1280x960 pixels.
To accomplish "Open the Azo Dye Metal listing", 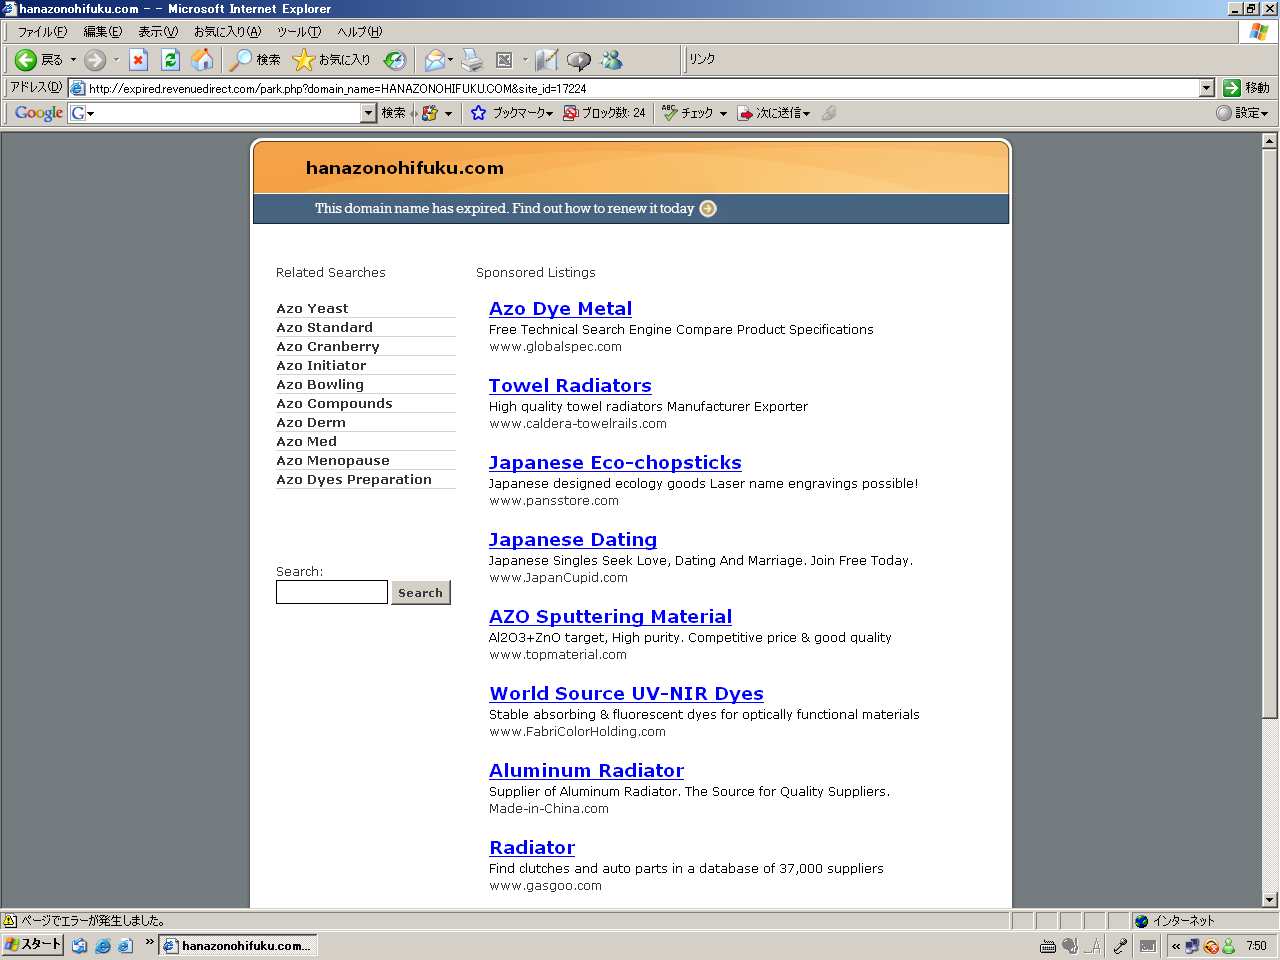I will coord(560,309).
